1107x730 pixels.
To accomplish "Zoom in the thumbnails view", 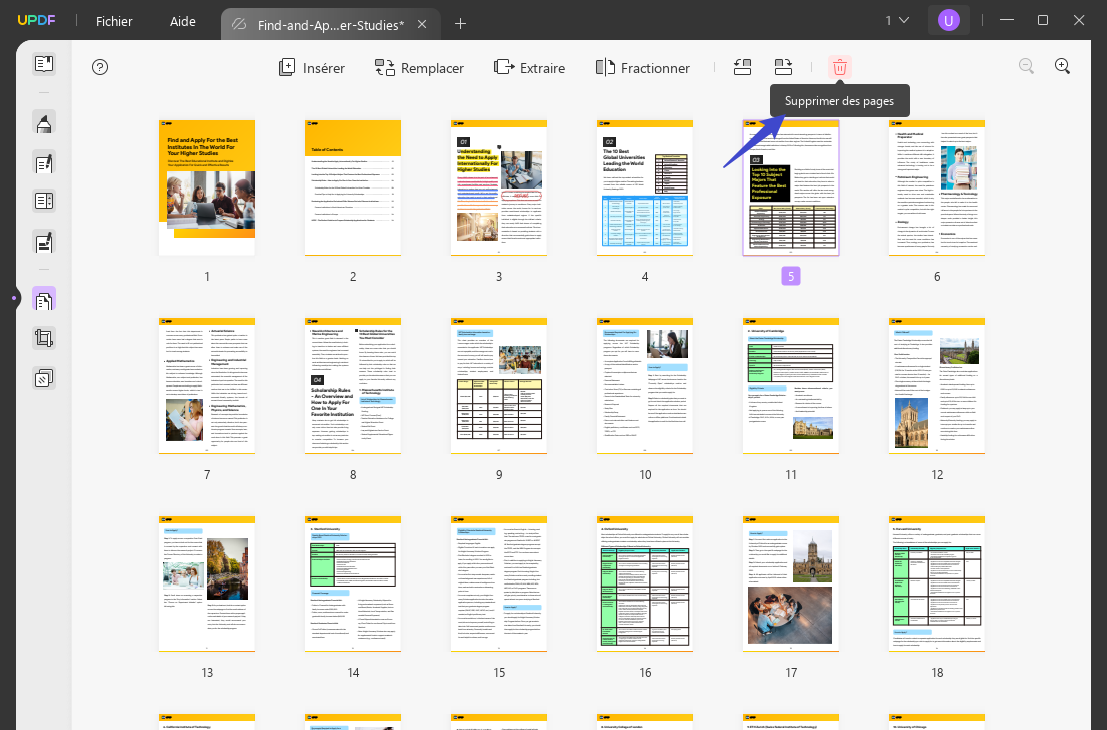I will 1063,66.
